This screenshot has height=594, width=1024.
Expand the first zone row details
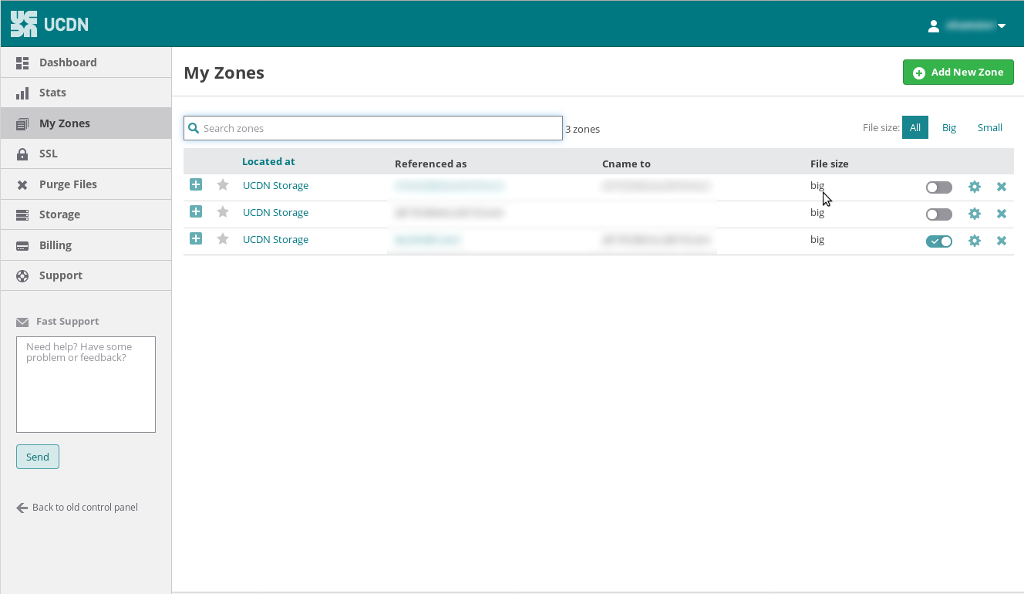196,185
